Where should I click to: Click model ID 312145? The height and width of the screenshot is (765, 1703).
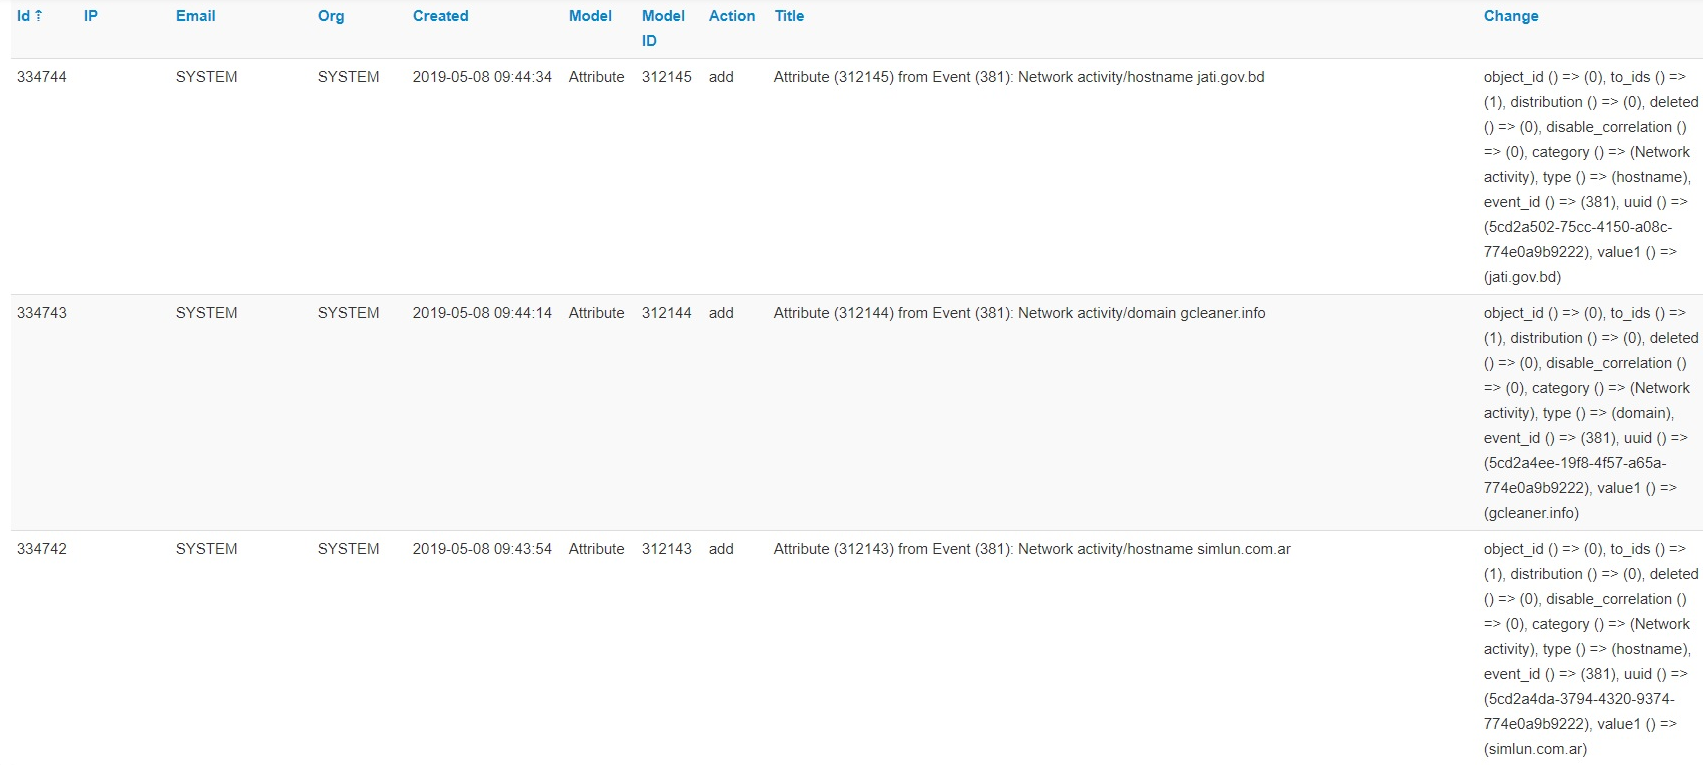click(x=667, y=77)
